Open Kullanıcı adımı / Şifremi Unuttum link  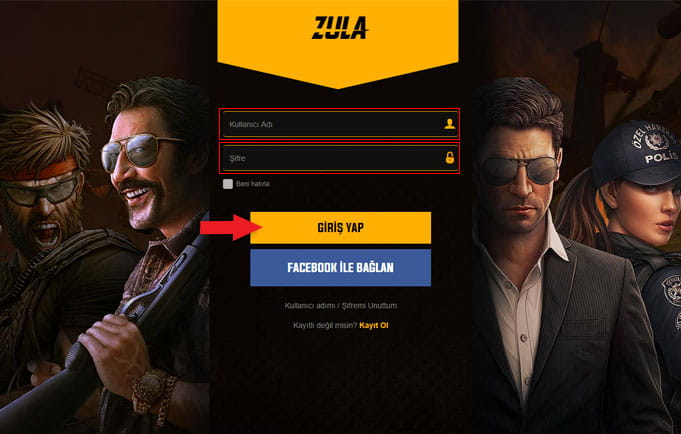(x=340, y=305)
